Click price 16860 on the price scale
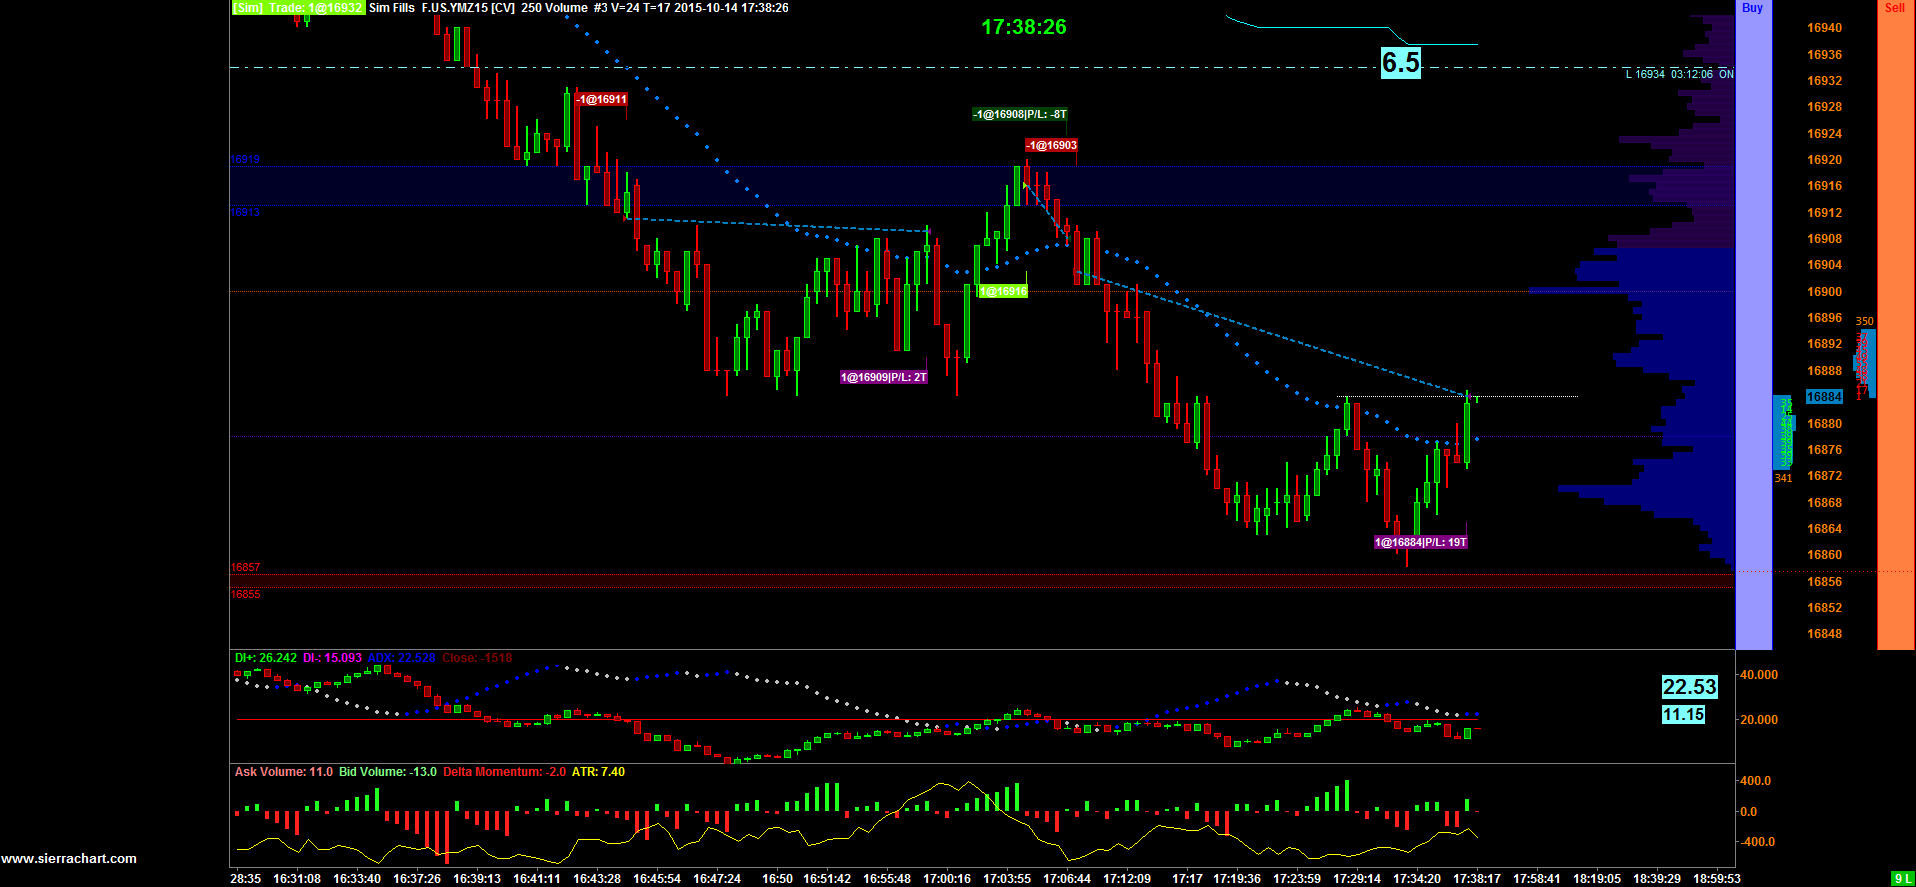The height and width of the screenshot is (887, 1916). [x=1824, y=555]
